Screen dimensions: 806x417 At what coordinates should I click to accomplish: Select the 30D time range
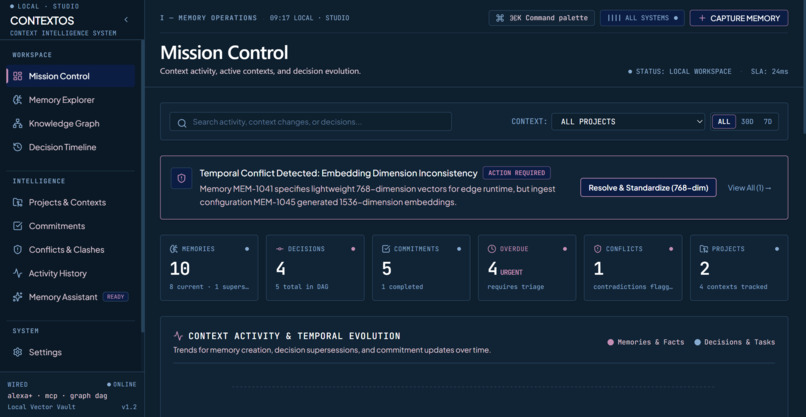(x=747, y=122)
